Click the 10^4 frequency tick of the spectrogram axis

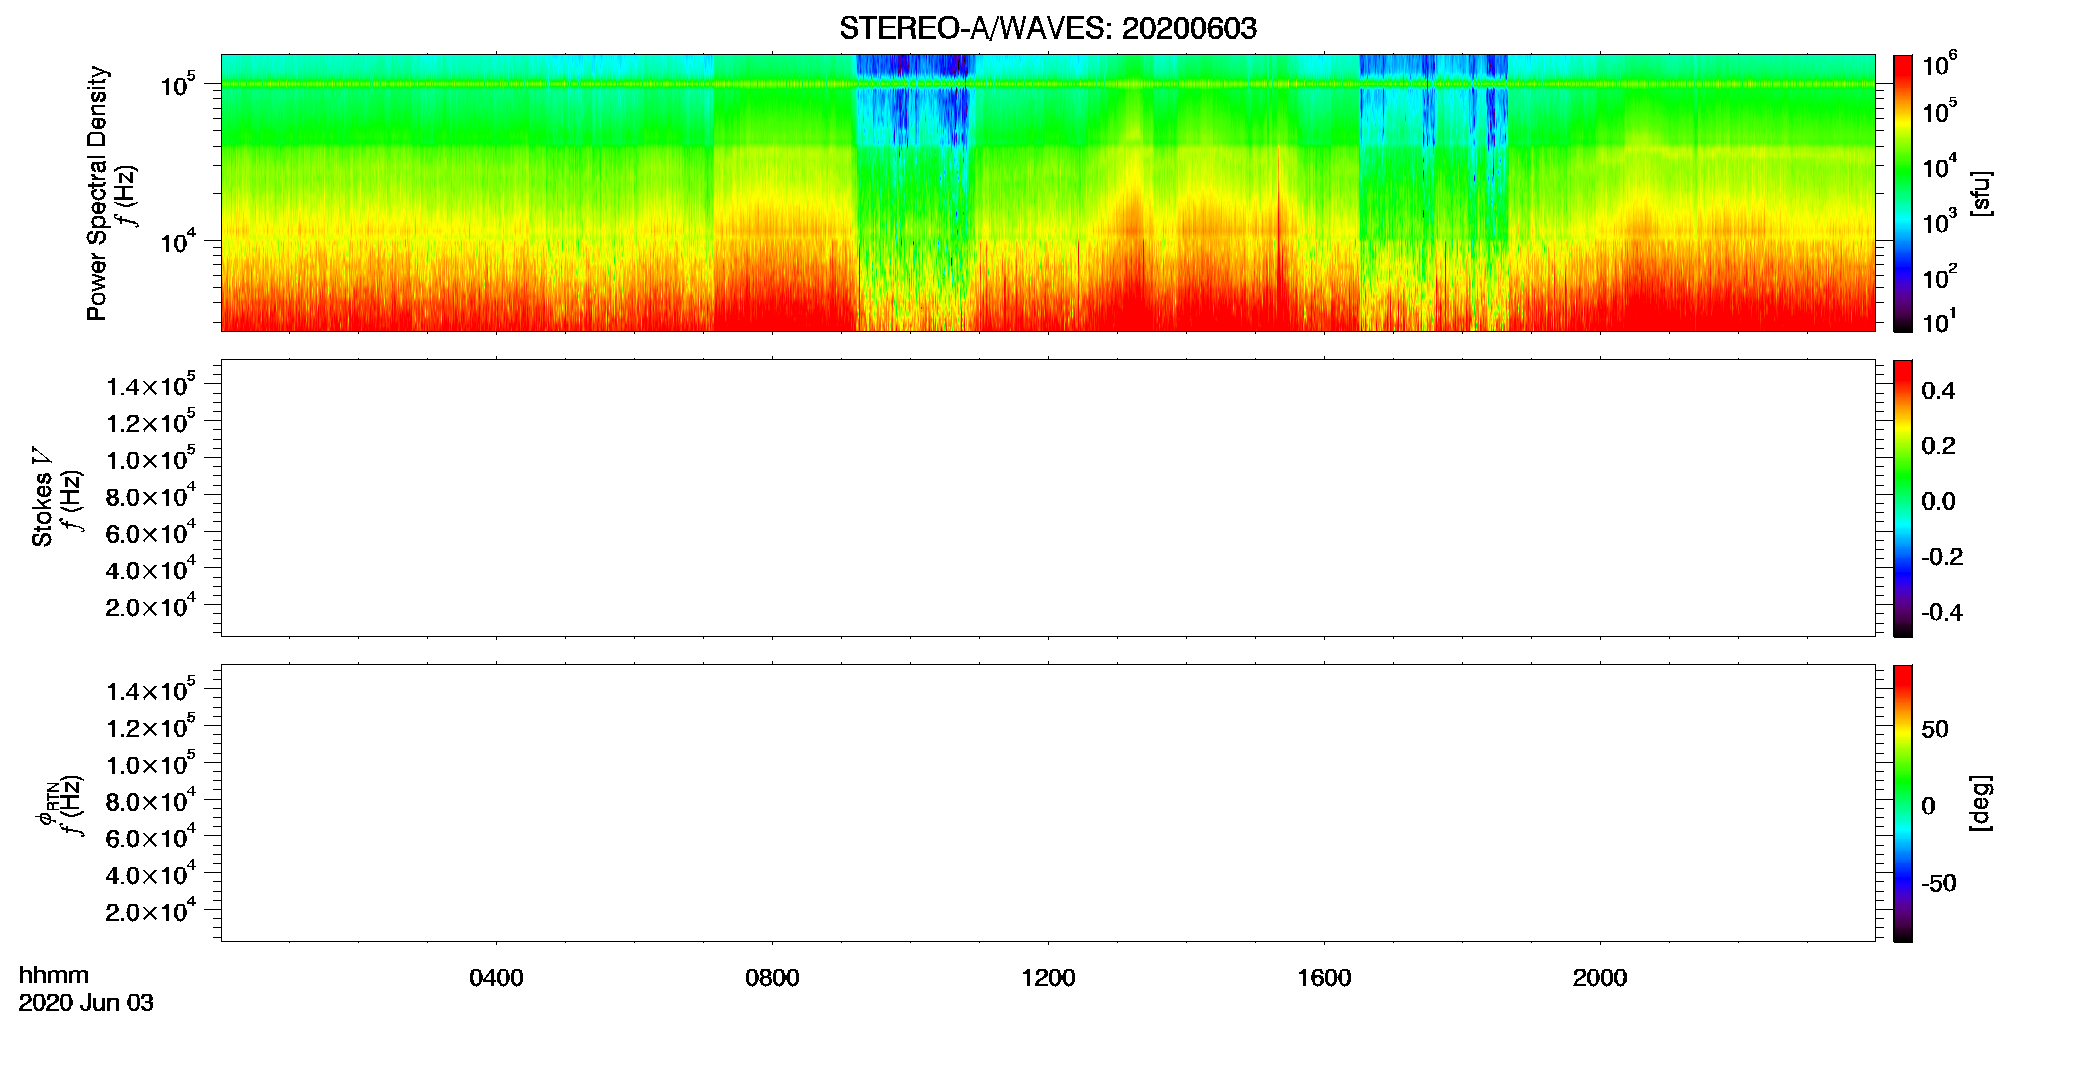178,242
